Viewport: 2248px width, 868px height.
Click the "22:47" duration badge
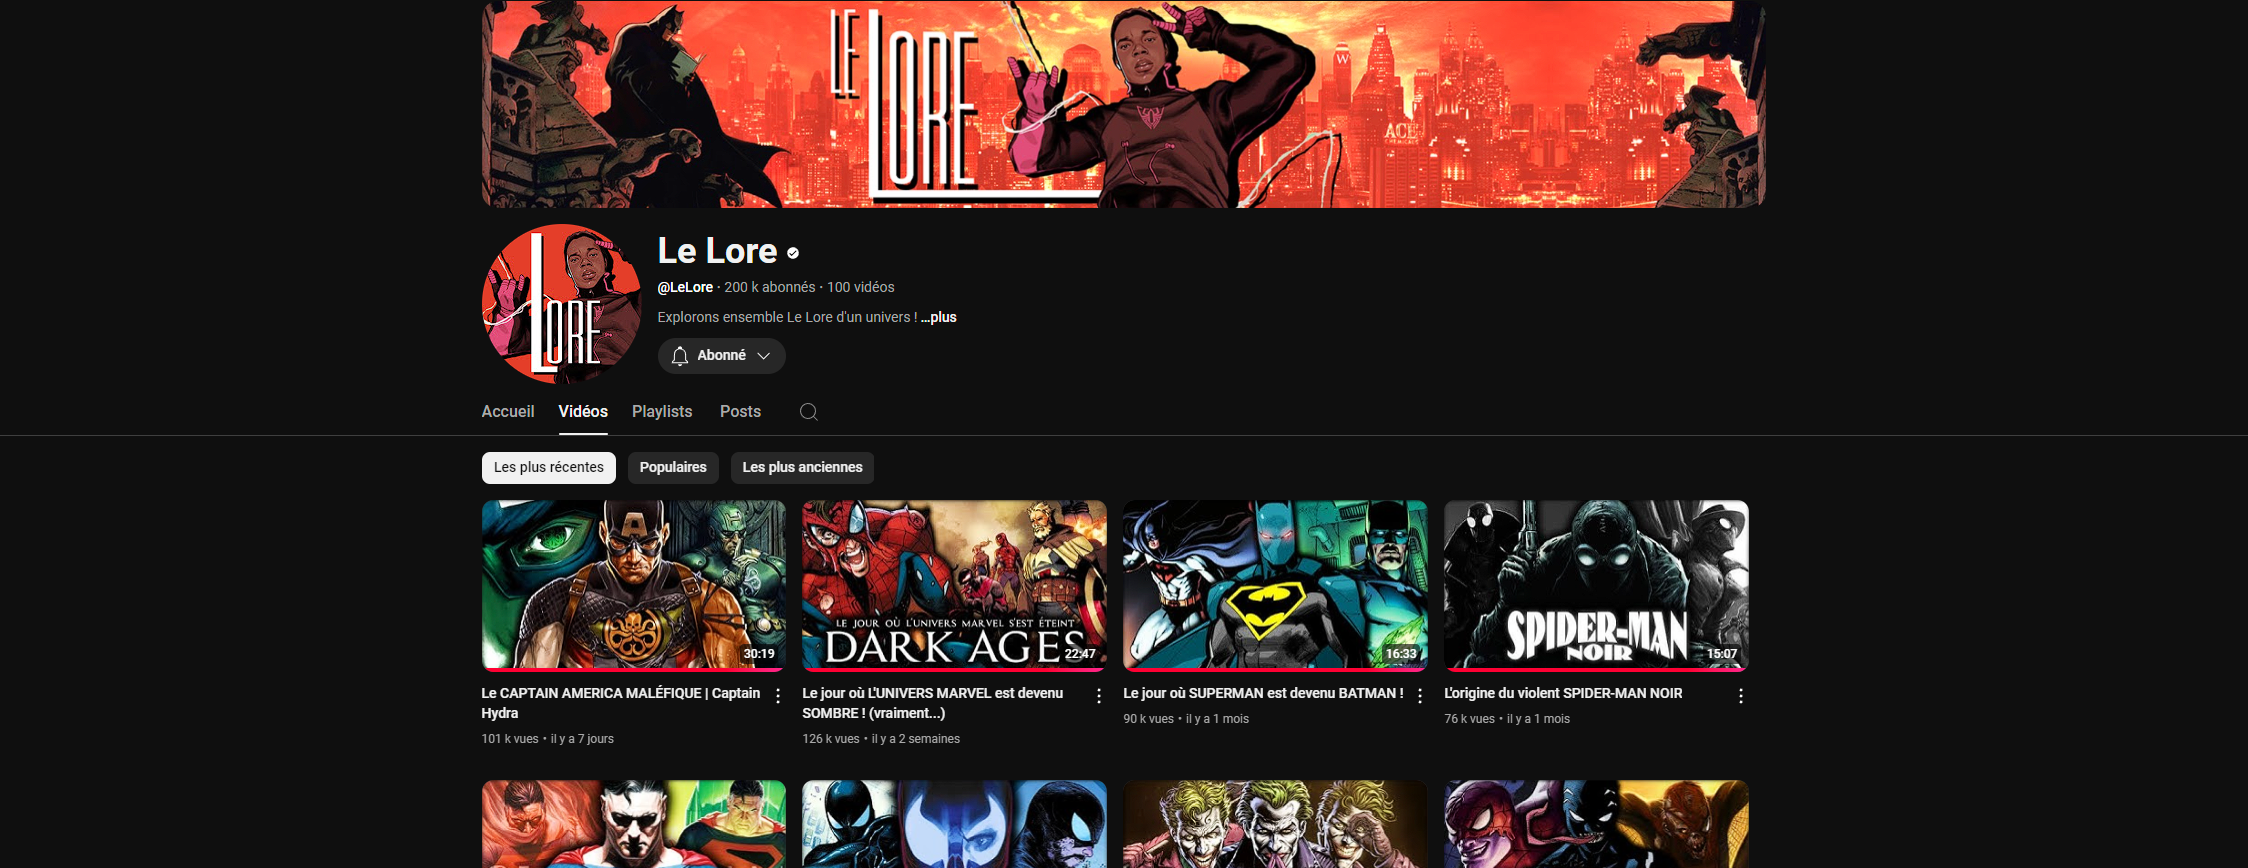pos(1080,654)
